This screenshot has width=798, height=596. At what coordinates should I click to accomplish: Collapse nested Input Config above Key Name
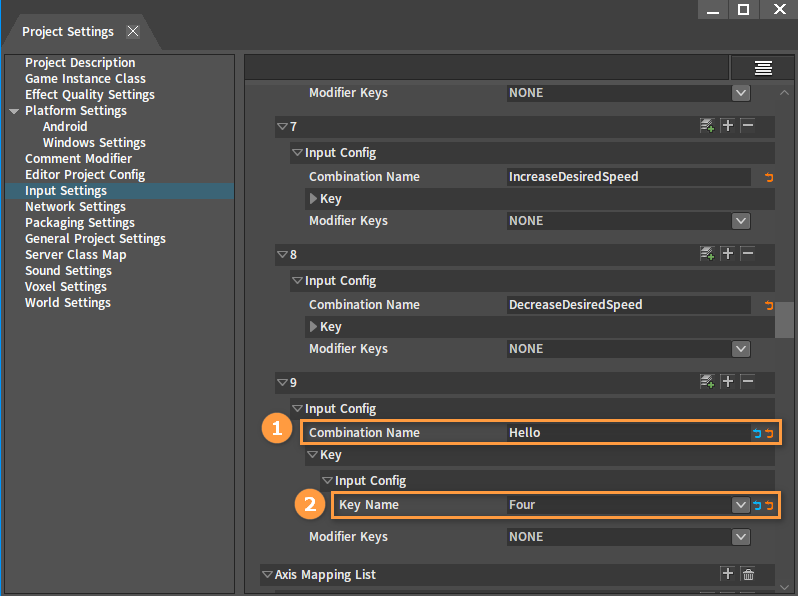click(328, 480)
